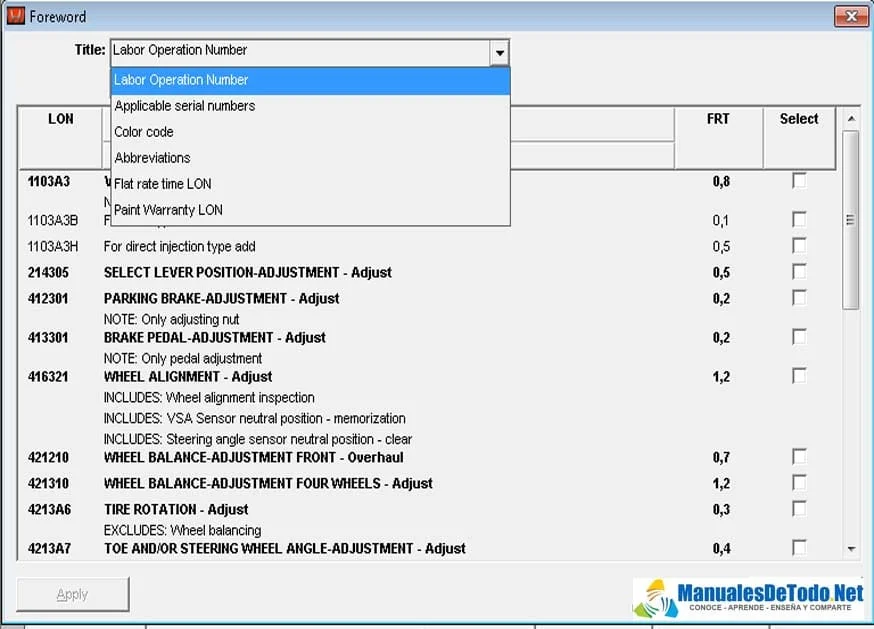Click FRT value 0,3 for Tire Rotation

coord(721,510)
